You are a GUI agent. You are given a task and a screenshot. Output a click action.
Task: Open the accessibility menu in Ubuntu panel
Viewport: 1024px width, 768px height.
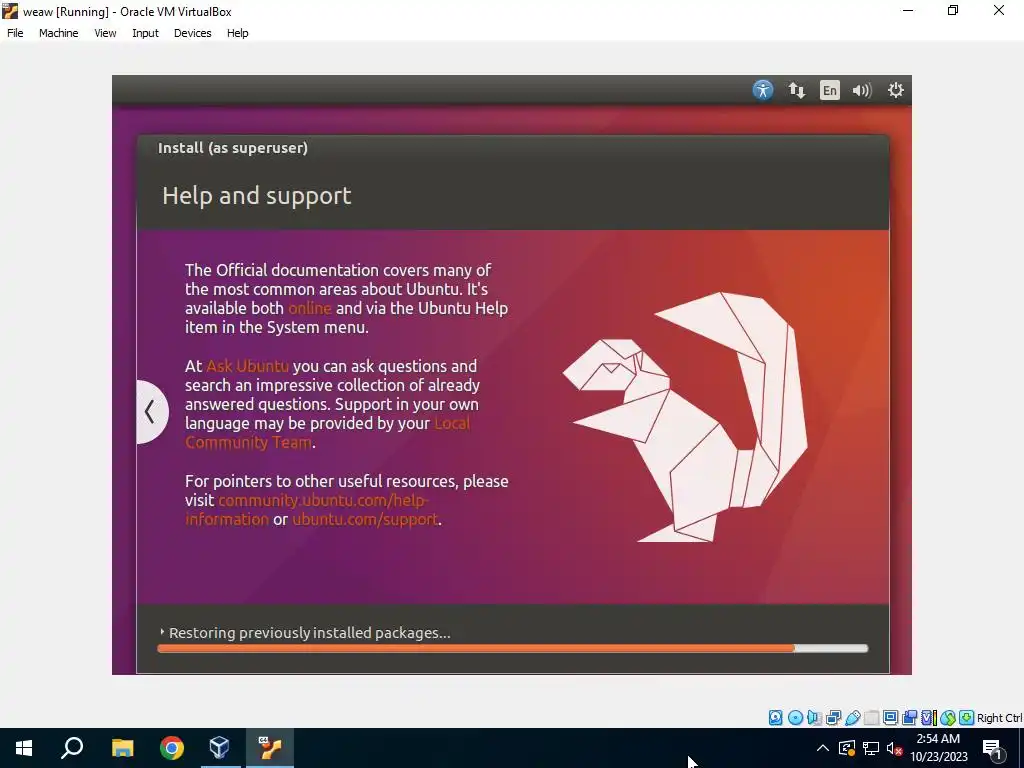[762, 90]
